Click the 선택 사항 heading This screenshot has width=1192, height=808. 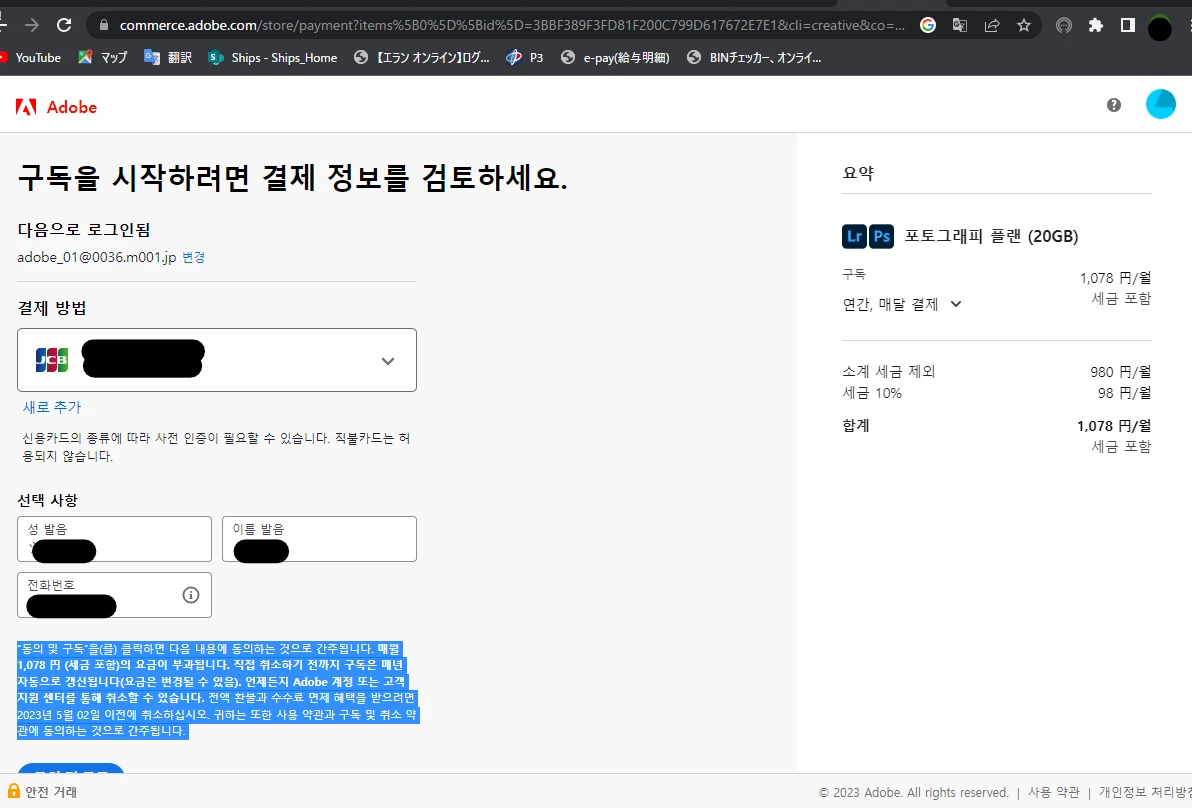pyautogui.click(x=47, y=500)
